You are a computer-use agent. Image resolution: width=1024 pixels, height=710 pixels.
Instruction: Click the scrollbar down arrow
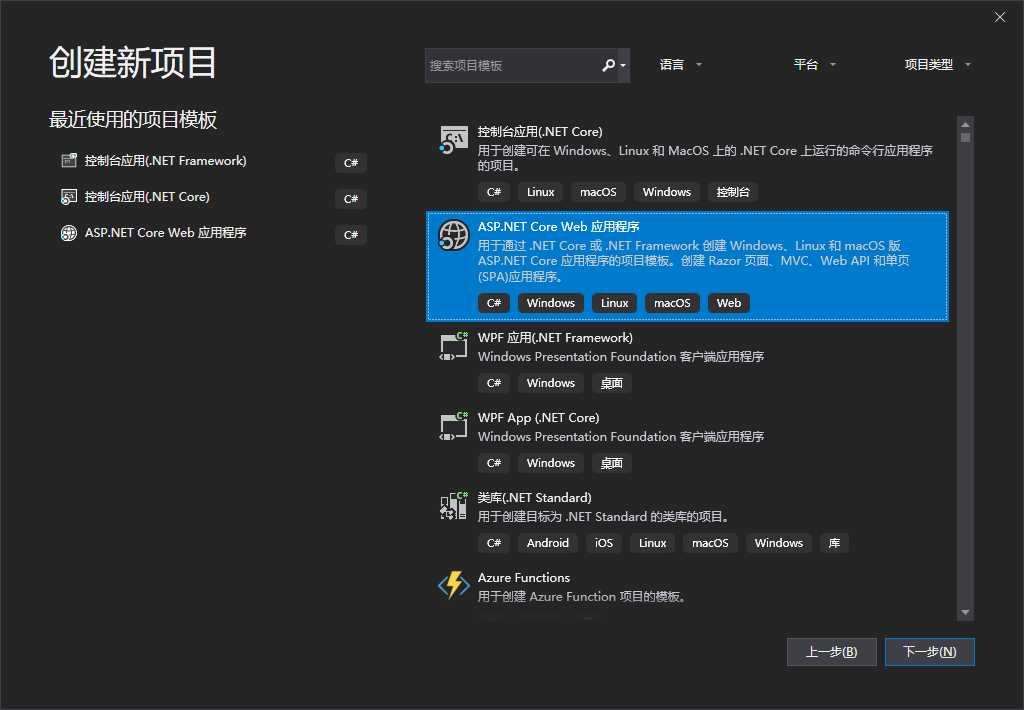pos(965,613)
